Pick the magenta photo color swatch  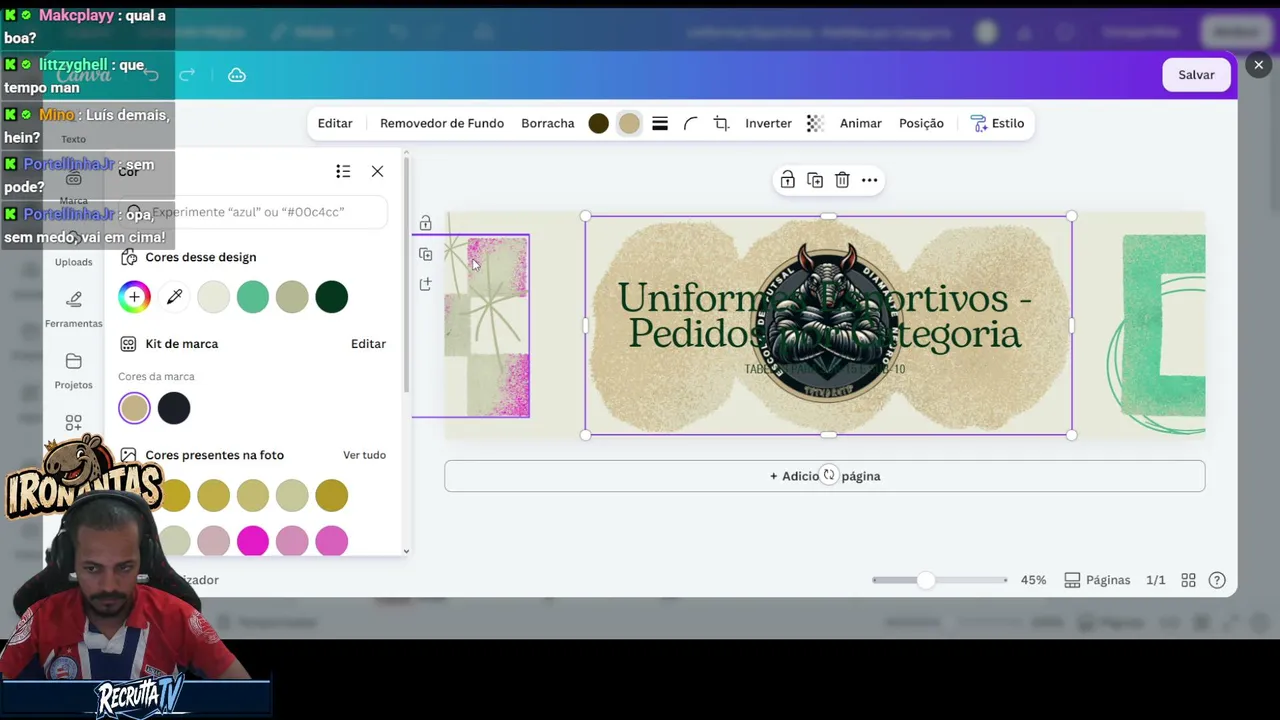pyautogui.click(x=253, y=541)
